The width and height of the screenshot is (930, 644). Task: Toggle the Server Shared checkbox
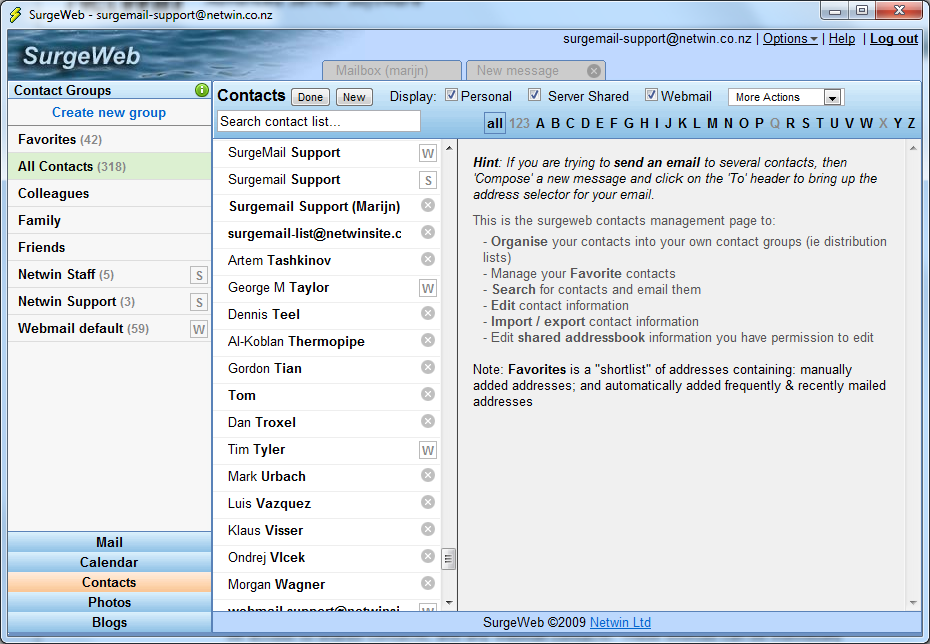point(535,96)
